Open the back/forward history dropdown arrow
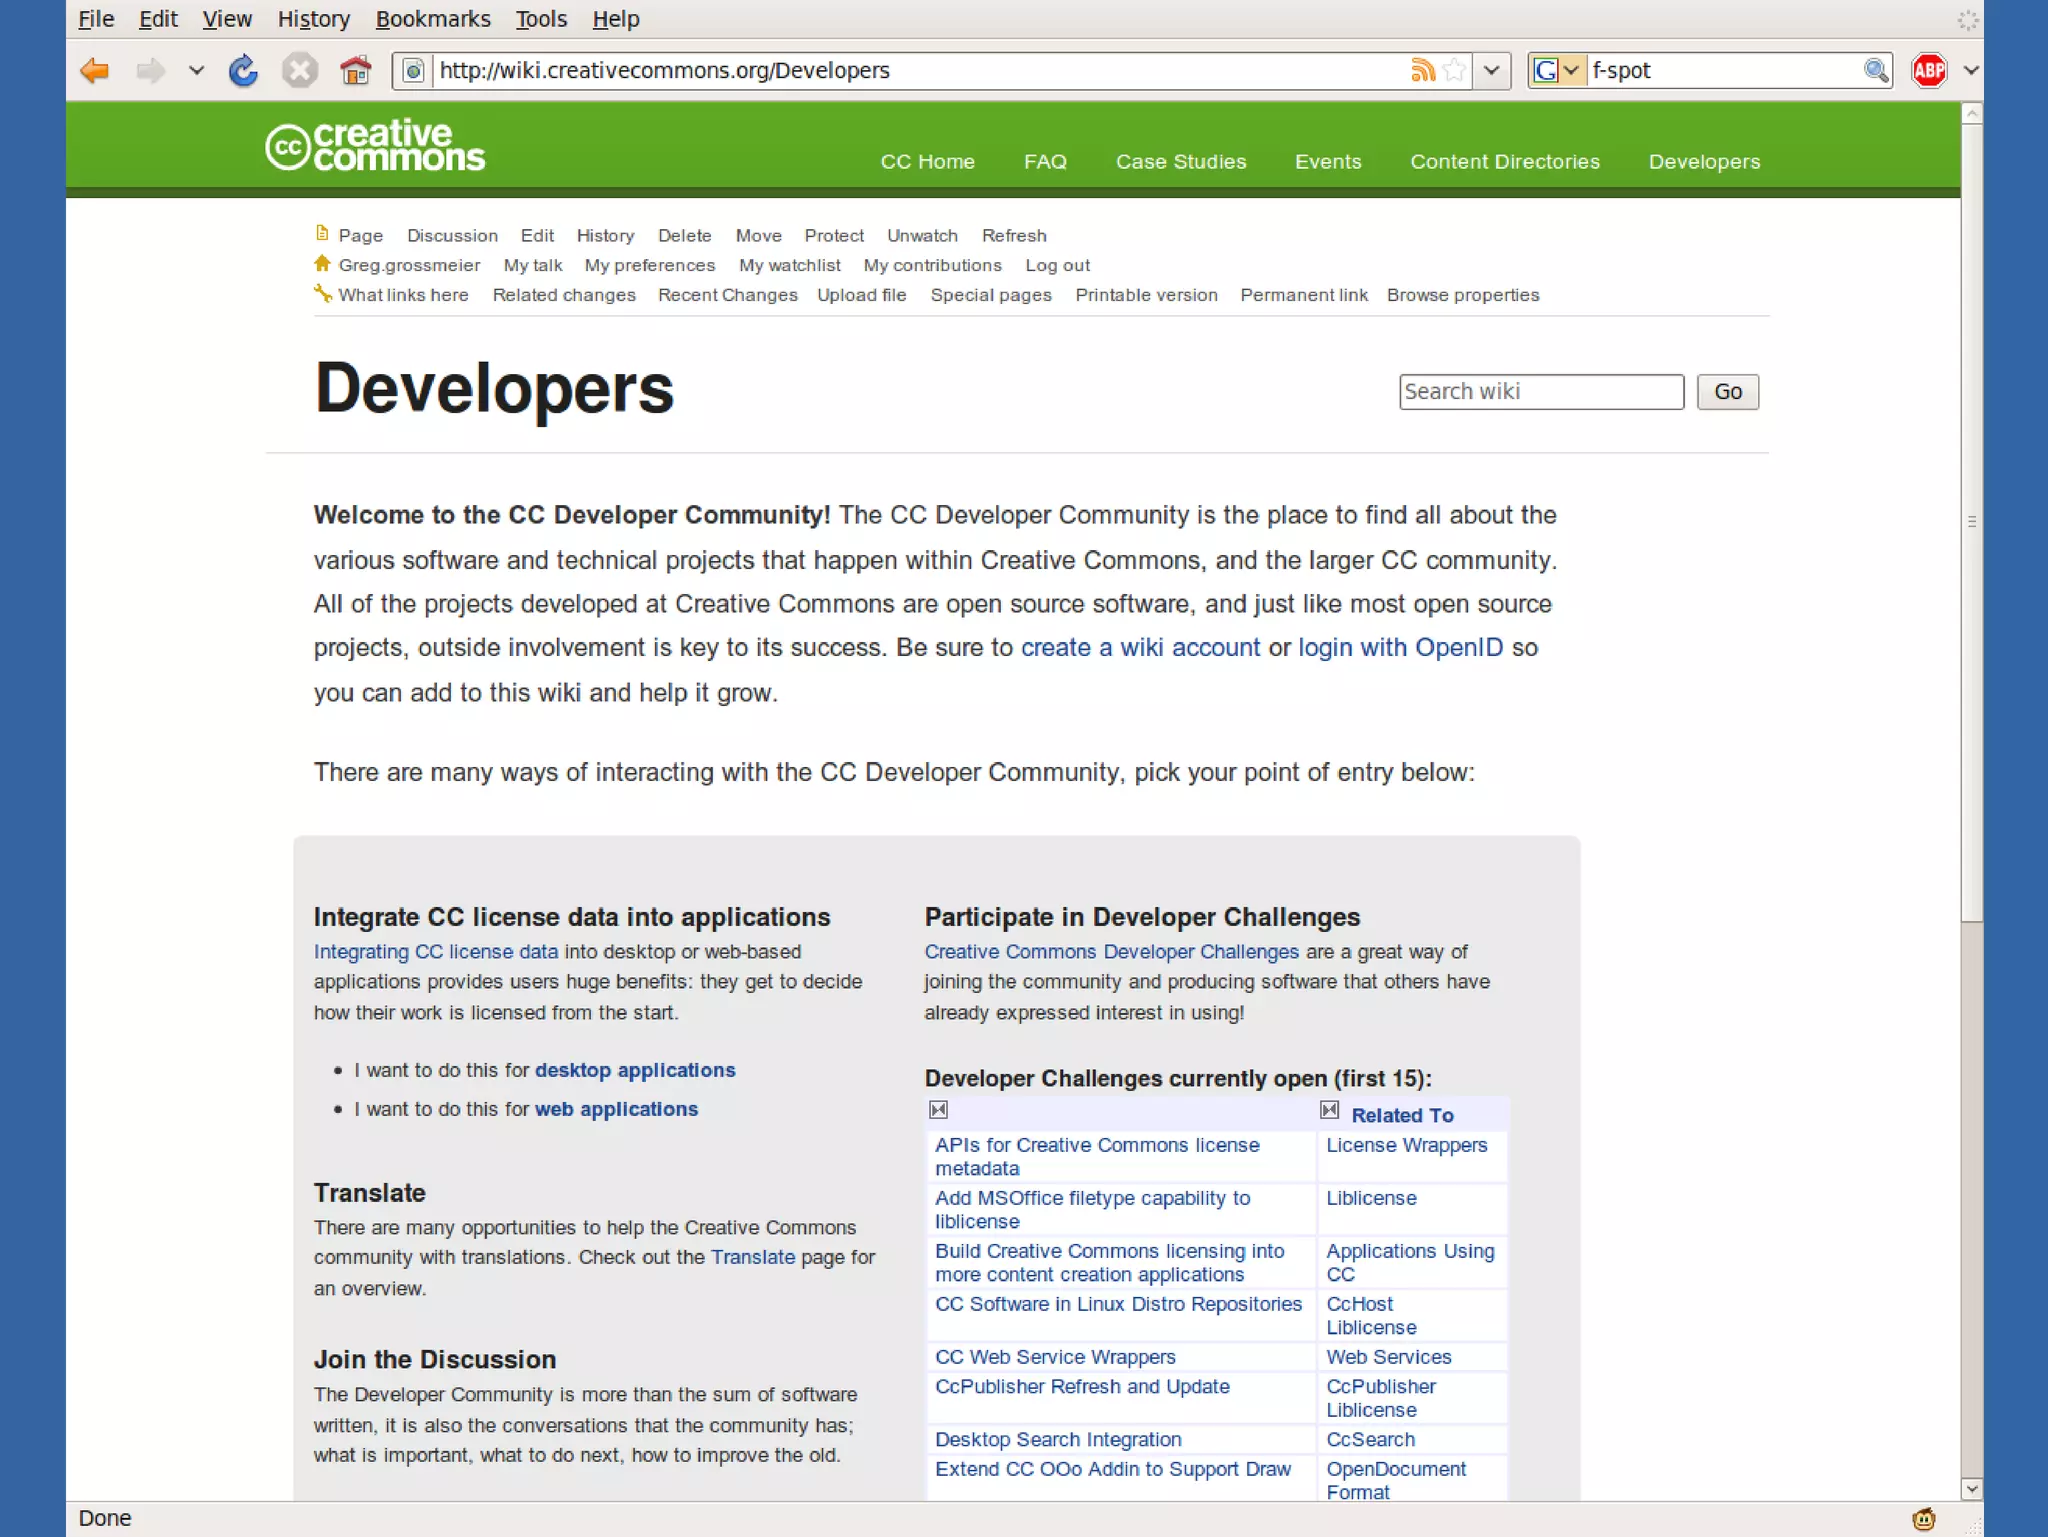The image size is (2048, 1537). click(196, 71)
